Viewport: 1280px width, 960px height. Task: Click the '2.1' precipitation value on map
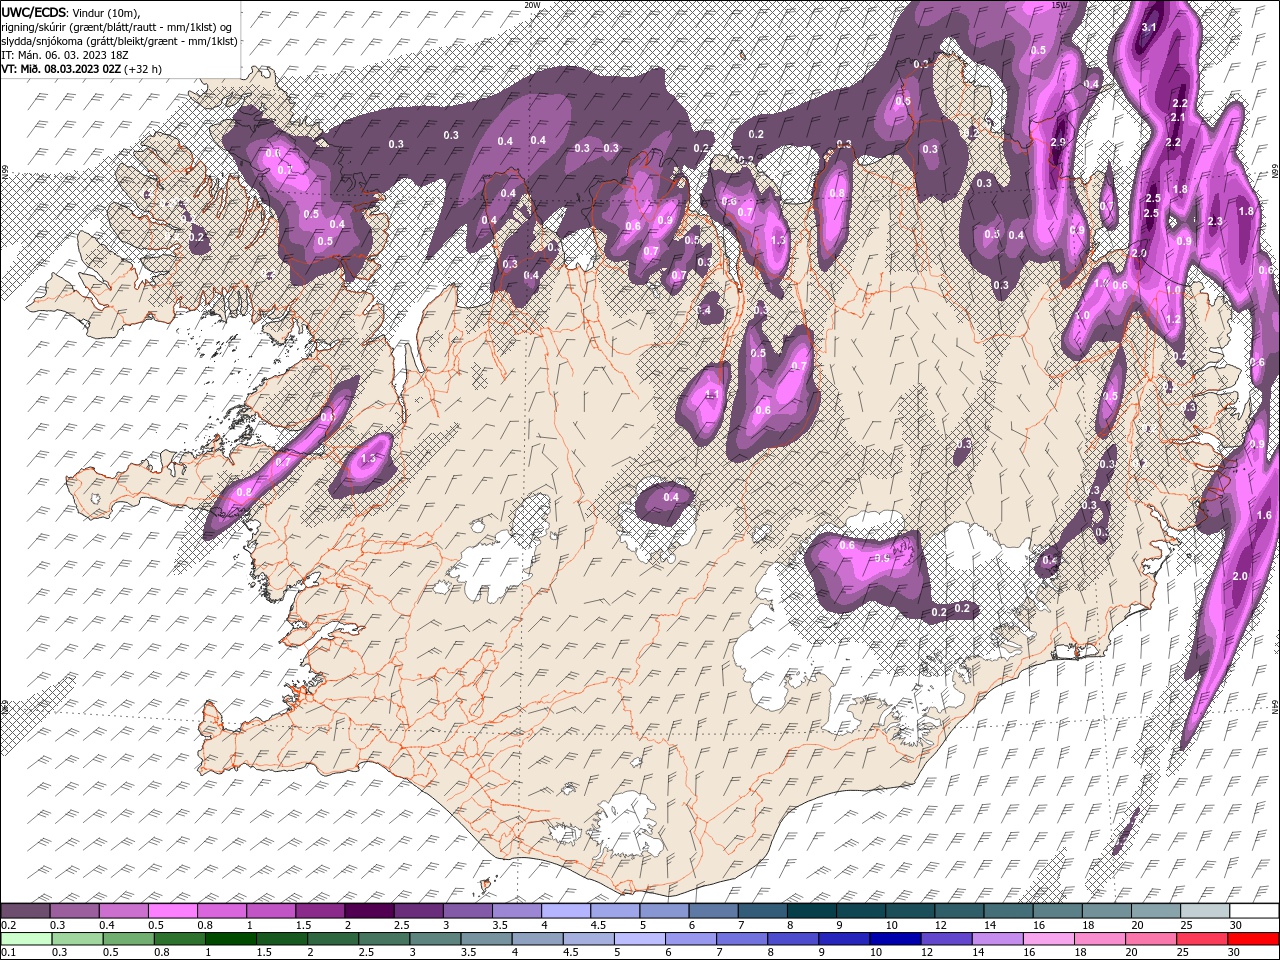(1177, 118)
